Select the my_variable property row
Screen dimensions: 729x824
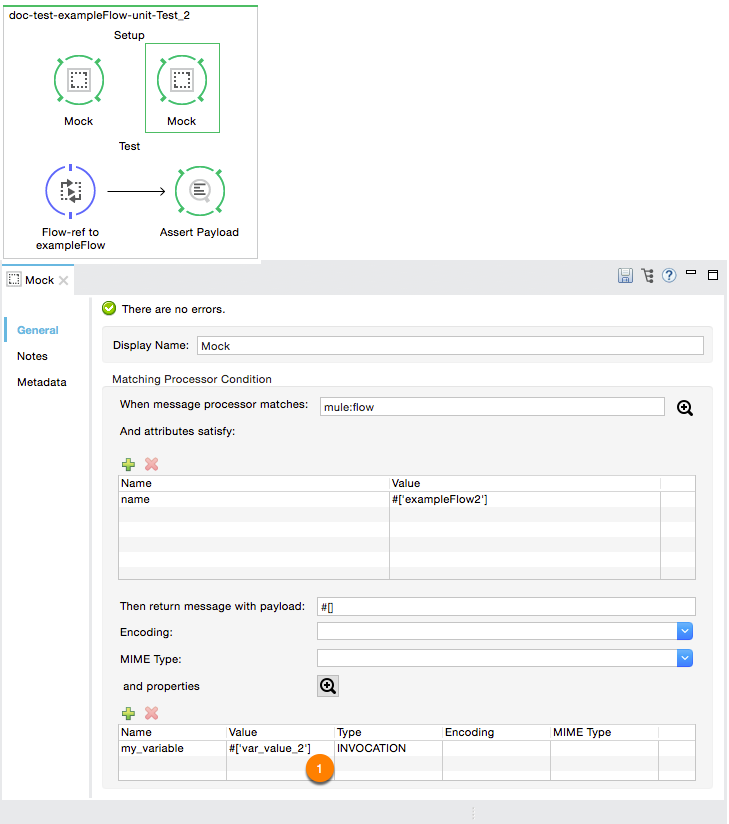[x=152, y=748]
